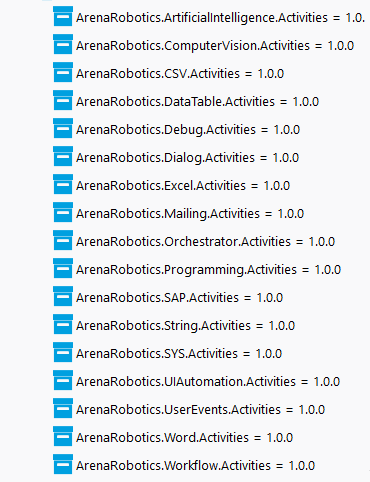The image size is (370, 482).
Task: Select ArenaRobotics.Workflow.Activities = 1.0.0 entry
Action: 195,466
